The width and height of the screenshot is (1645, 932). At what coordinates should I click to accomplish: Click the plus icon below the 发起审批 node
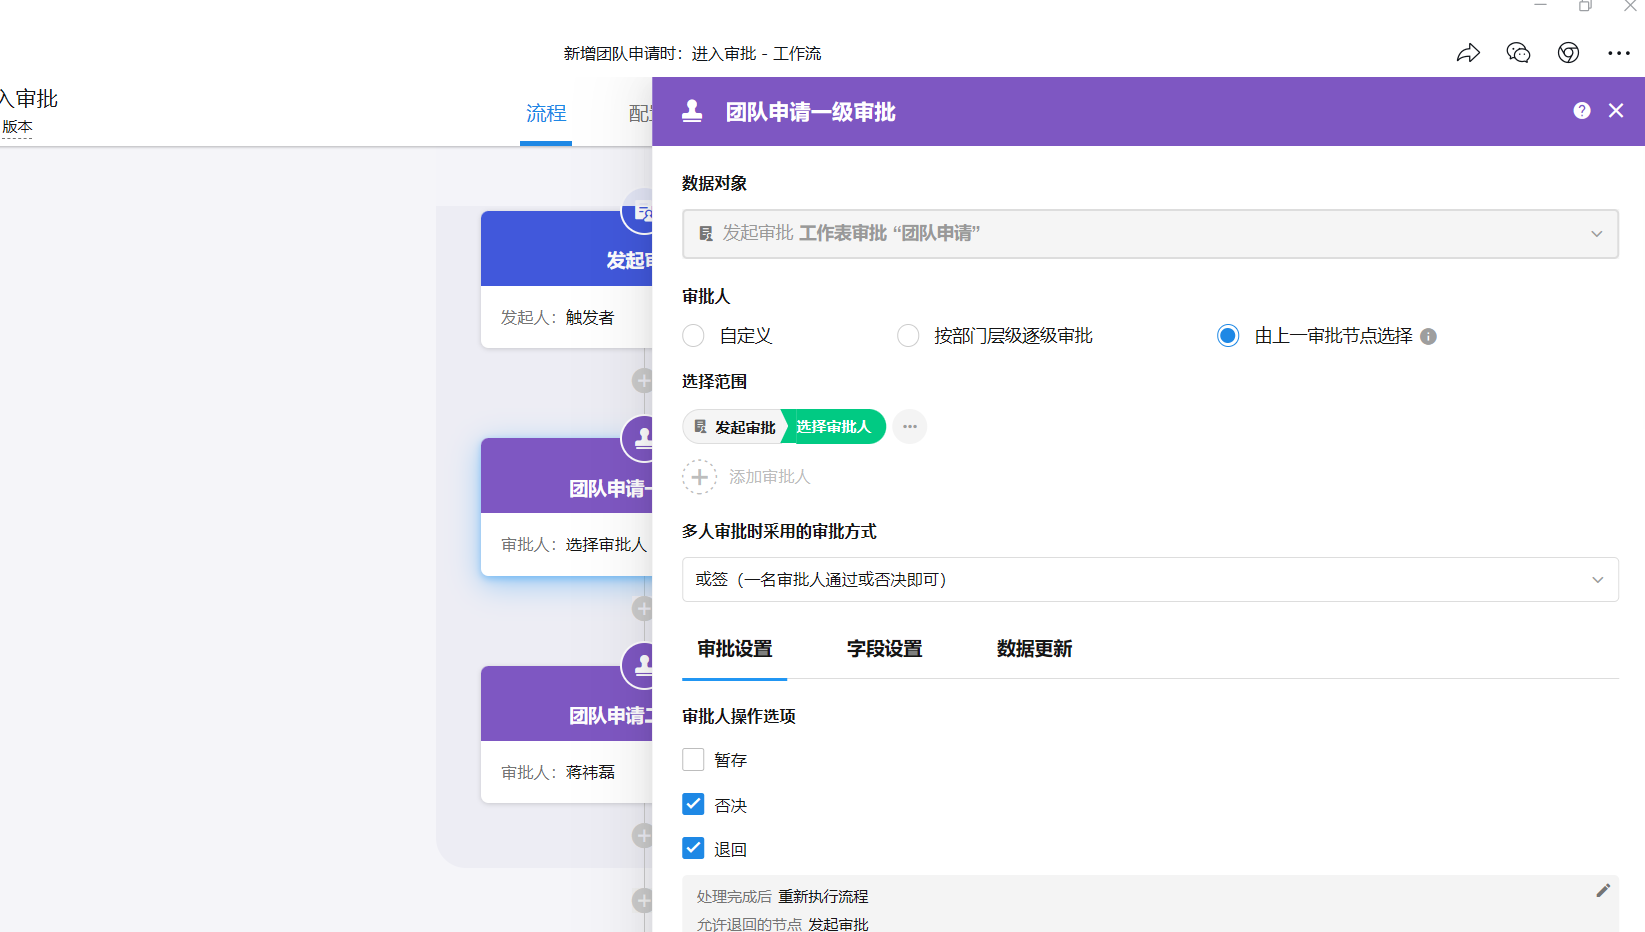pyautogui.click(x=643, y=380)
